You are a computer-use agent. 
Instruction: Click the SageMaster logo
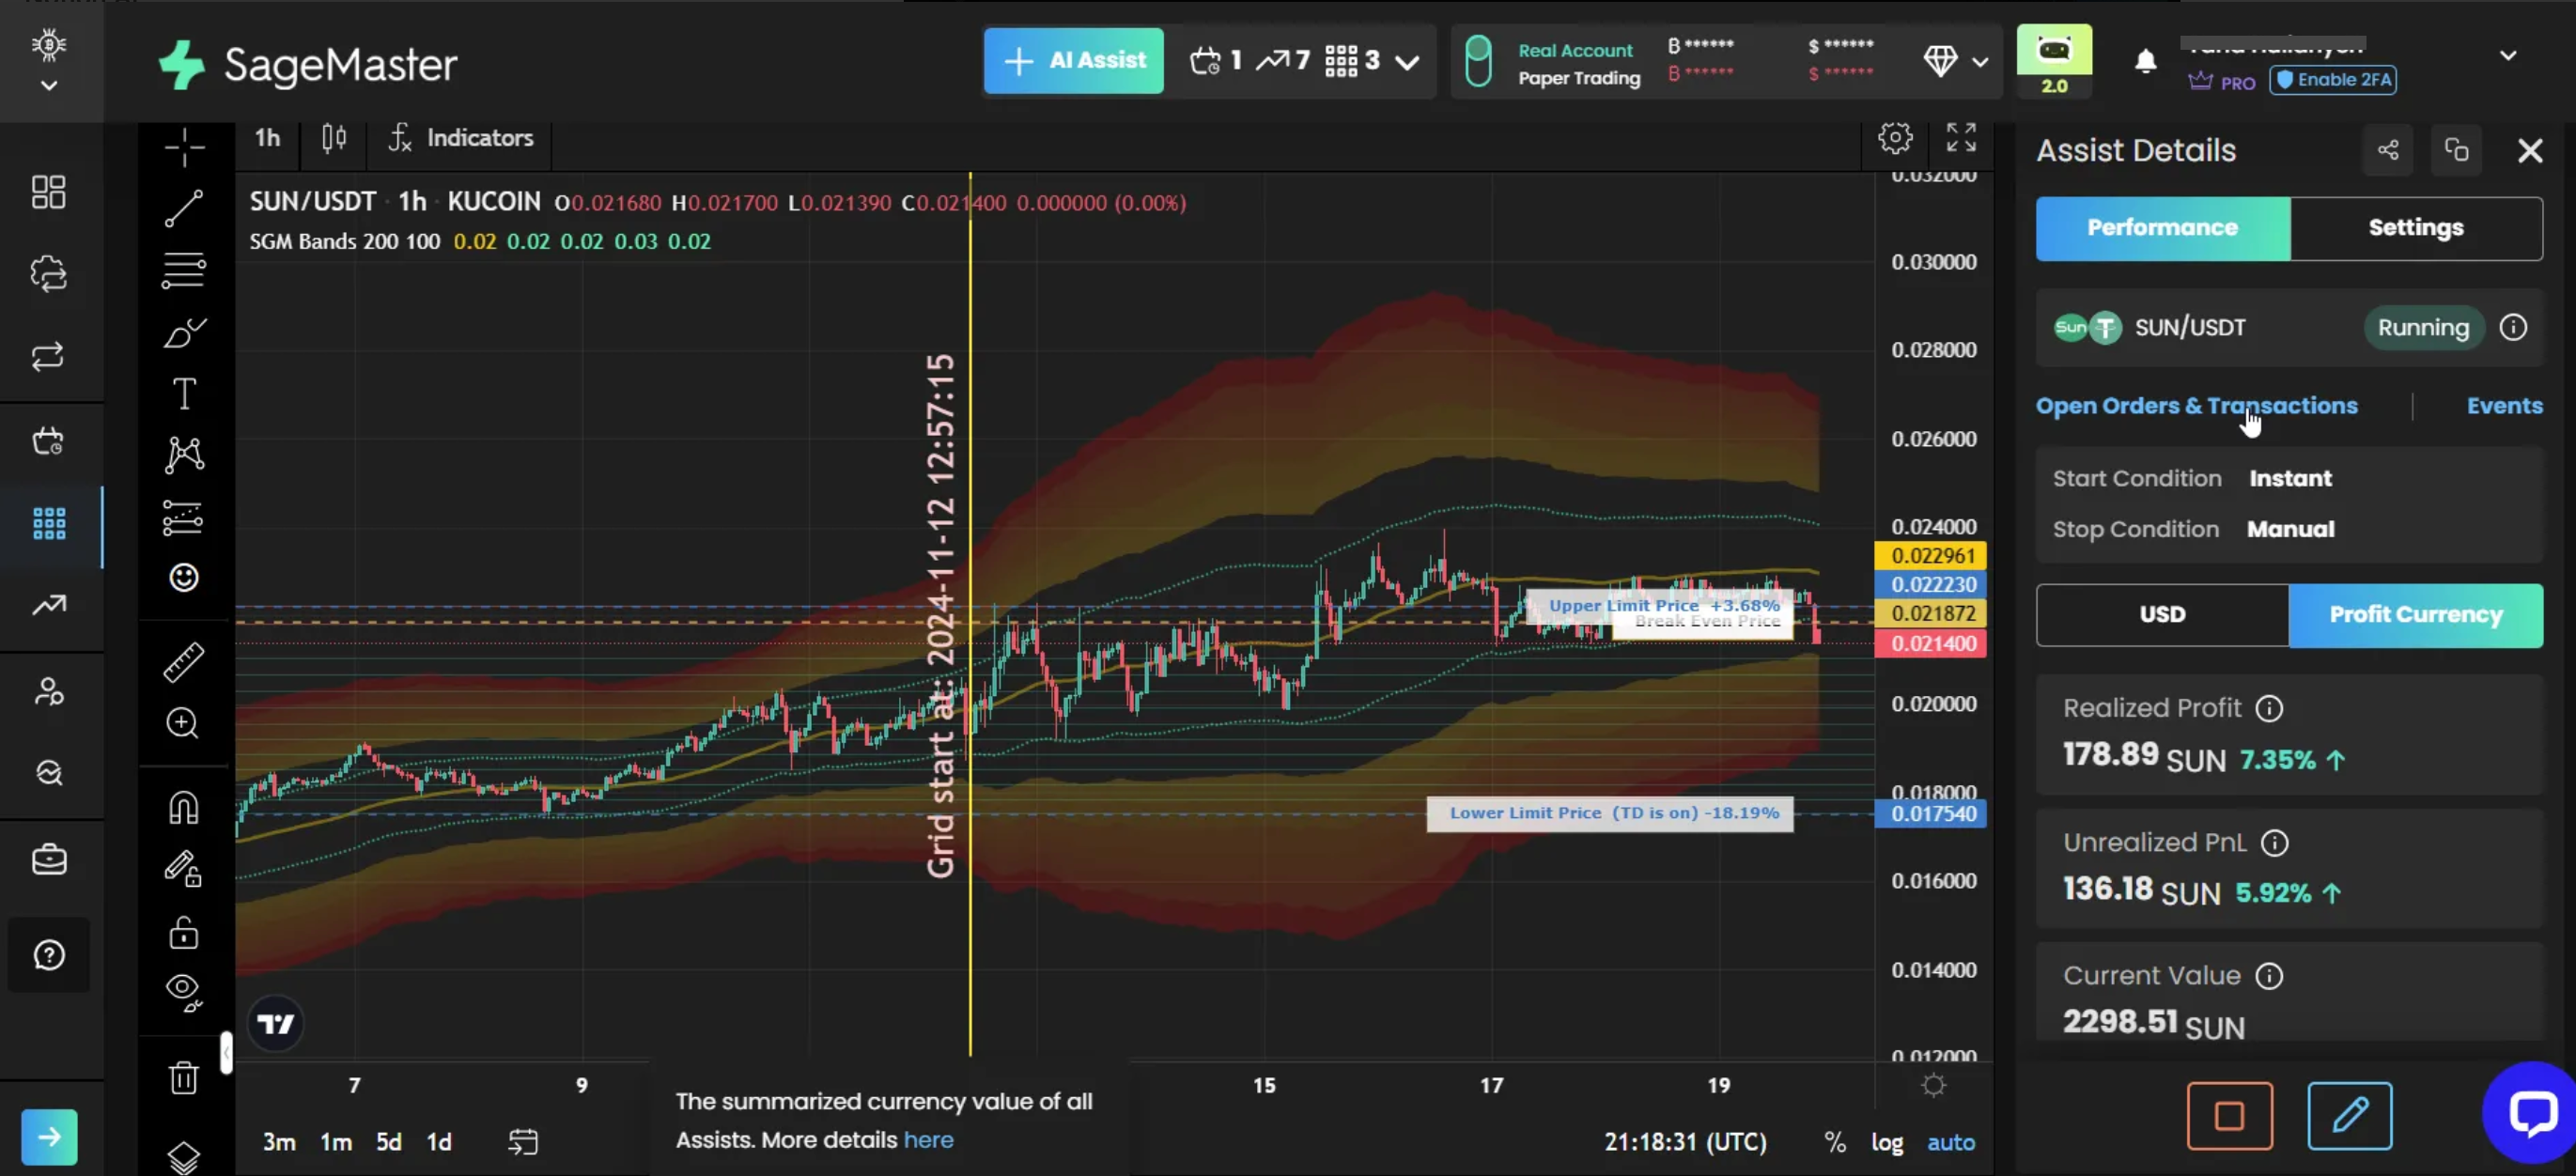308,65
